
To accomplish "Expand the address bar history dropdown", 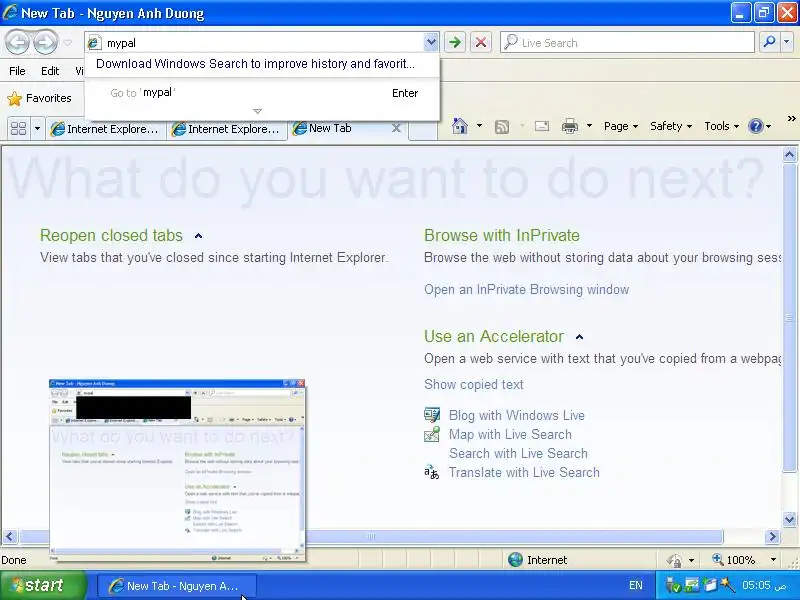I will pos(431,42).
